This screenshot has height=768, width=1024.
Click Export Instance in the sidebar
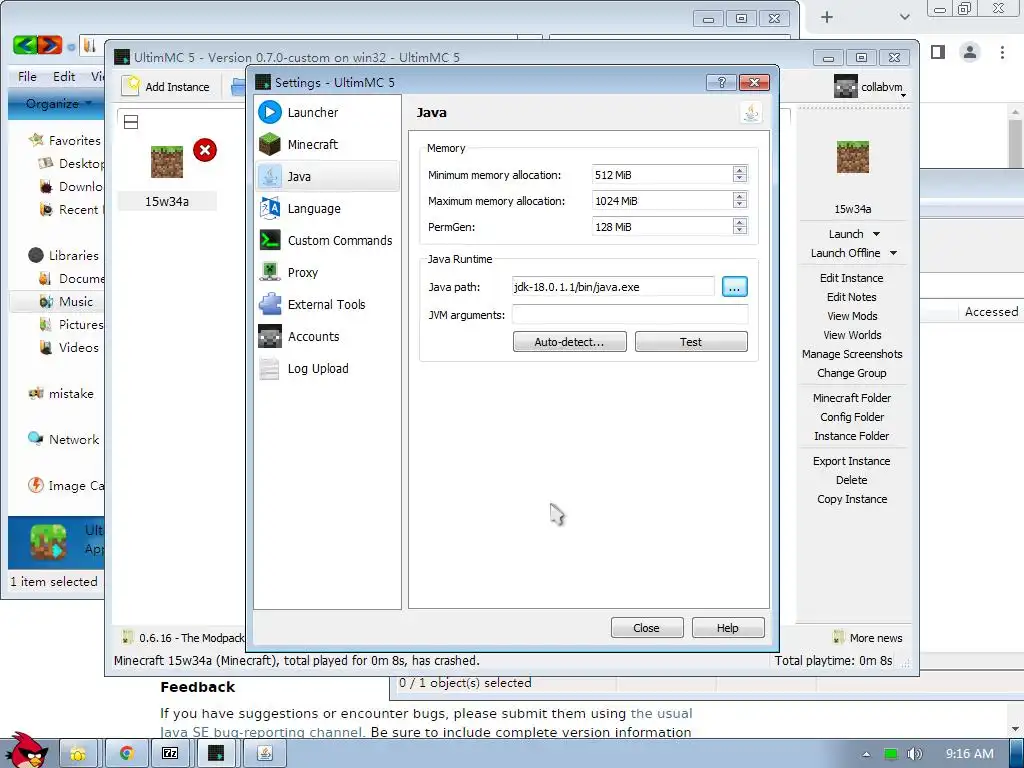(x=852, y=460)
